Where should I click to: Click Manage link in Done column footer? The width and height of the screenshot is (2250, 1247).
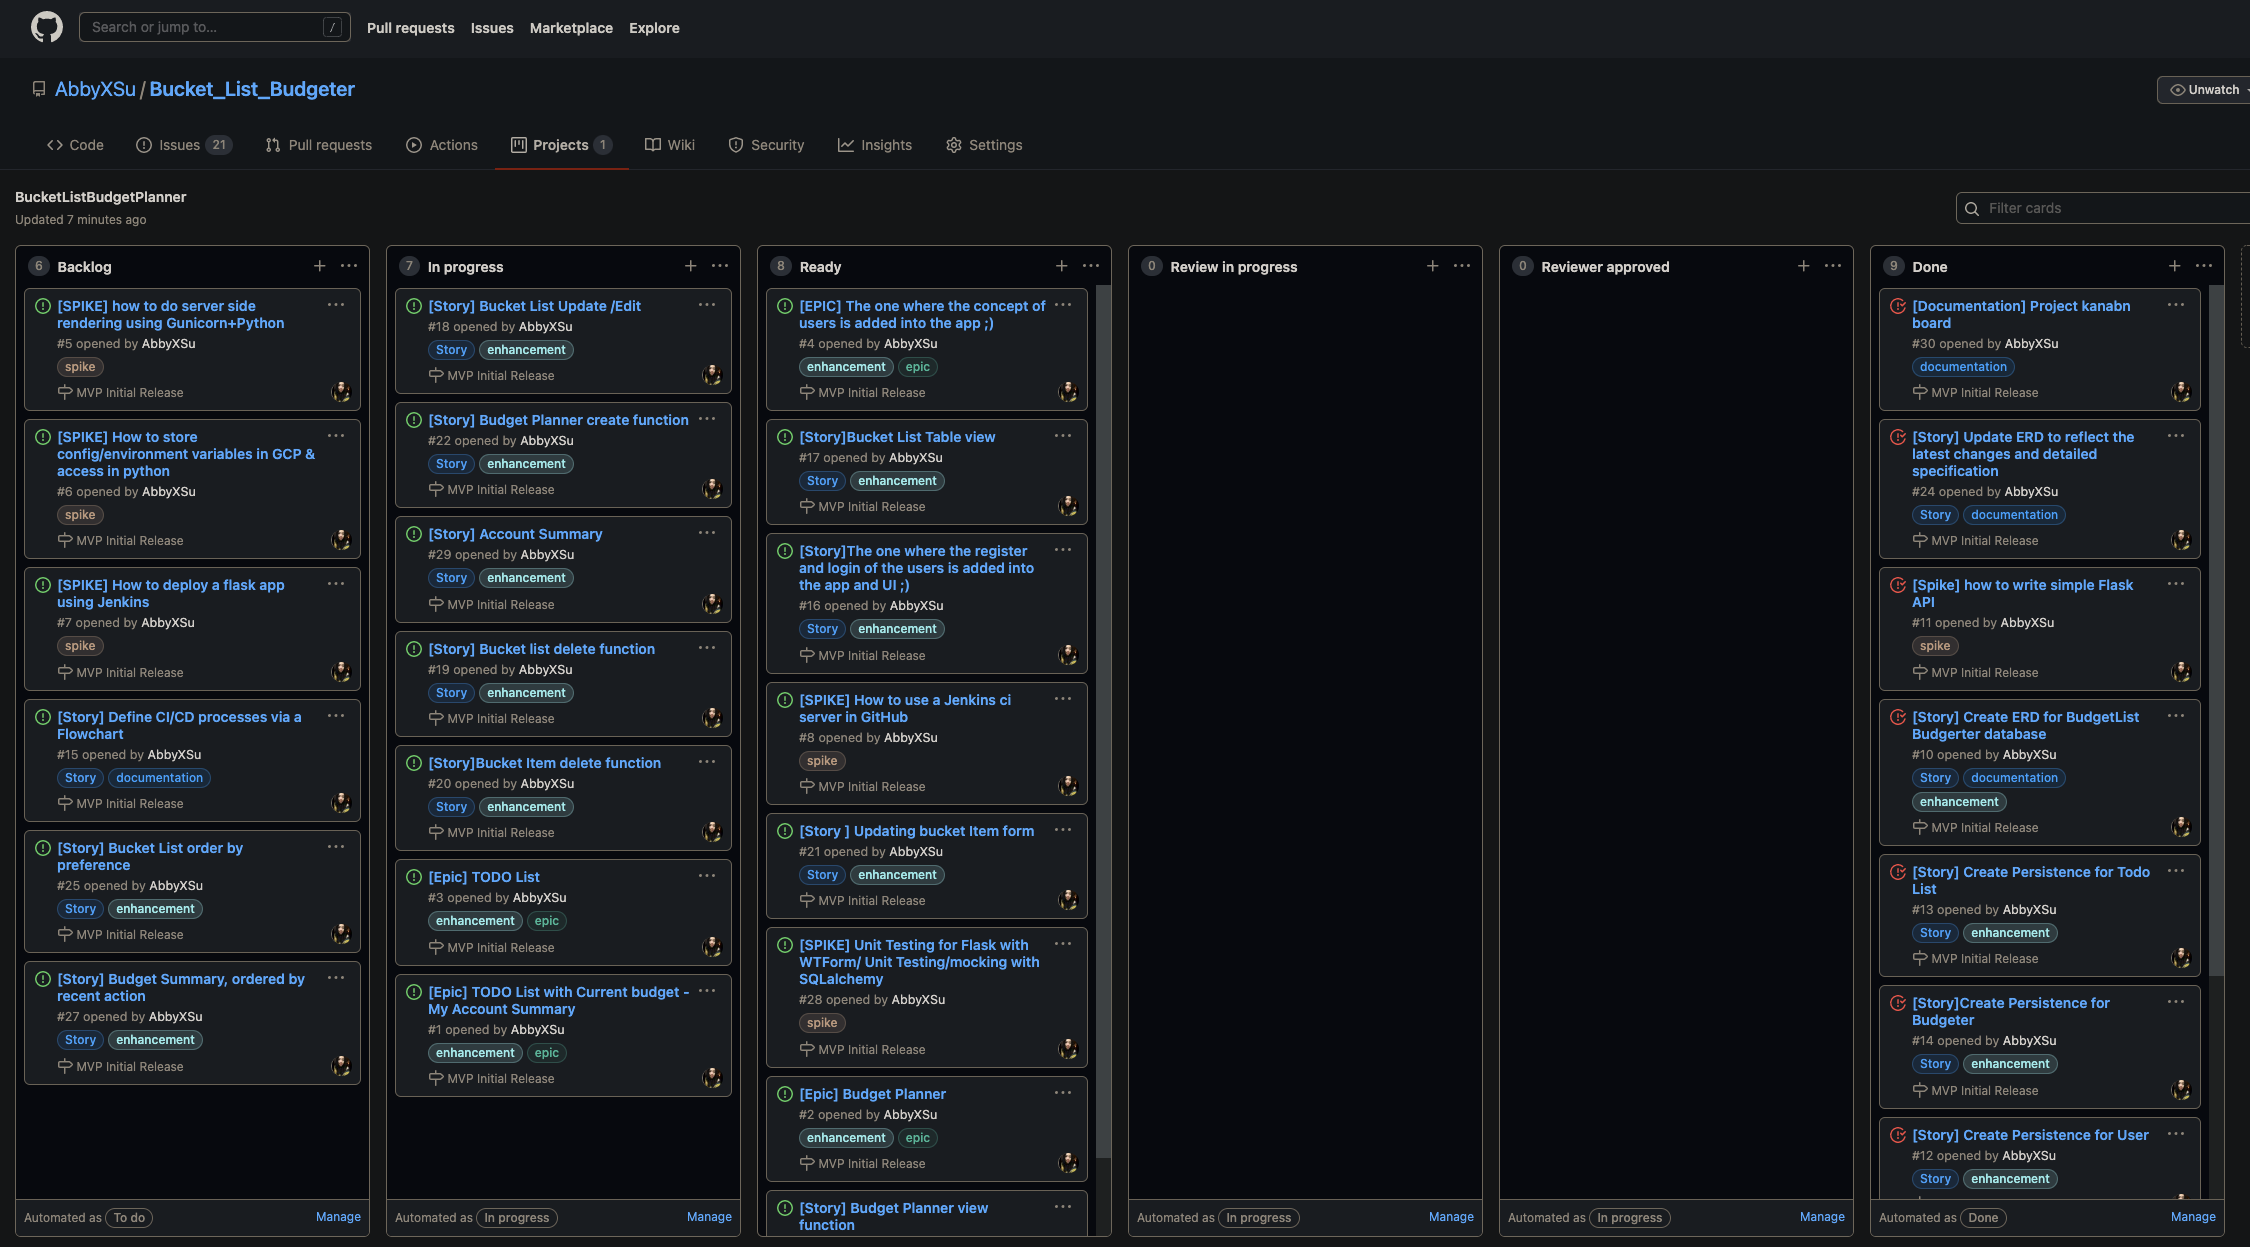click(2193, 1217)
